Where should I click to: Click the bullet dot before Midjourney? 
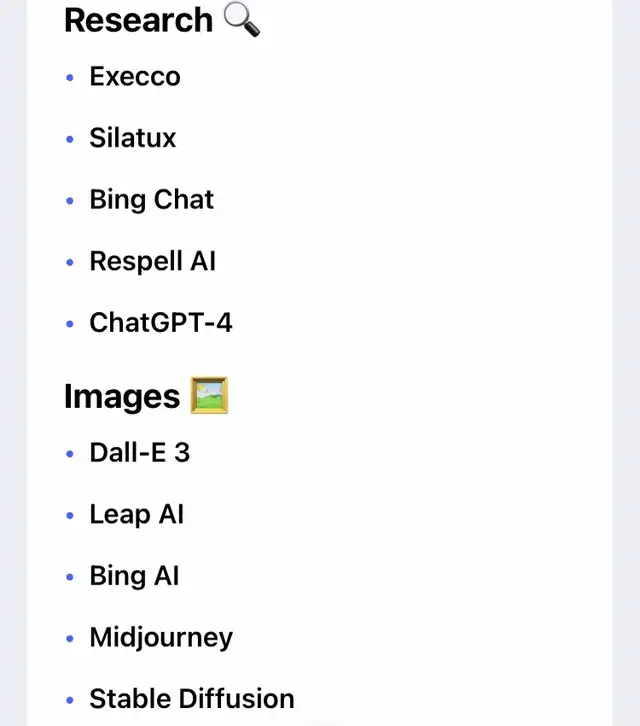coord(70,638)
